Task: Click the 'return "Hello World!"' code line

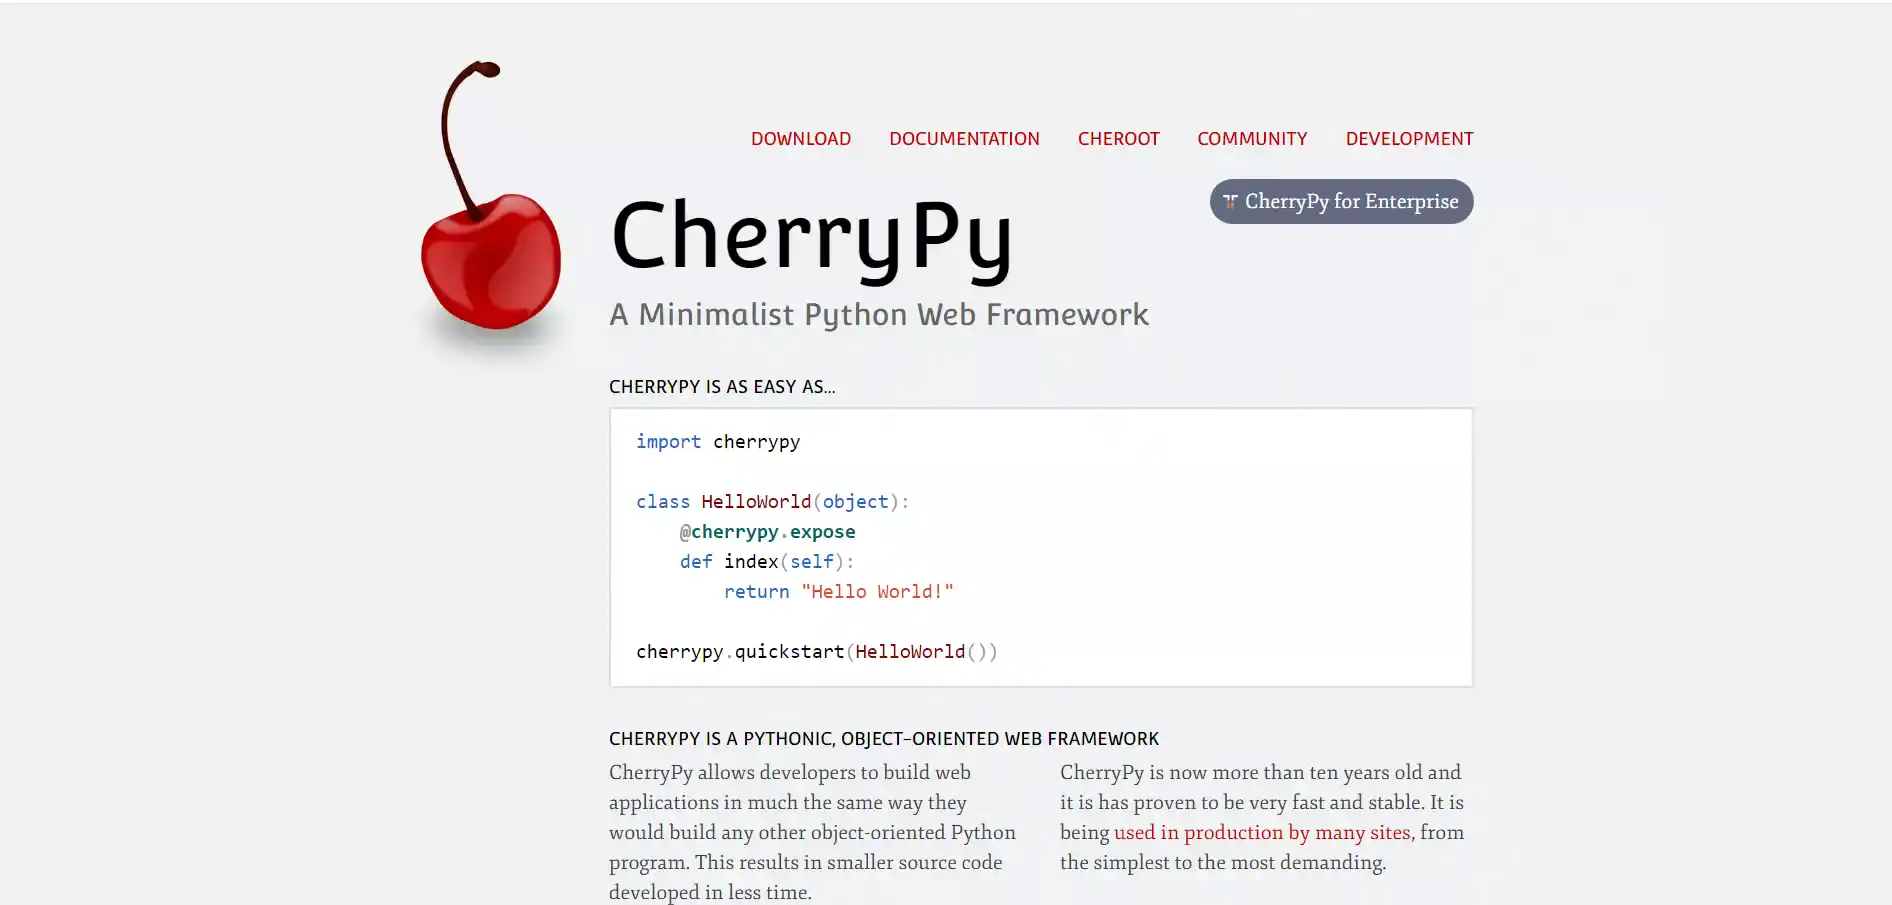Action: pyautogui.click(x=839, y=592)
